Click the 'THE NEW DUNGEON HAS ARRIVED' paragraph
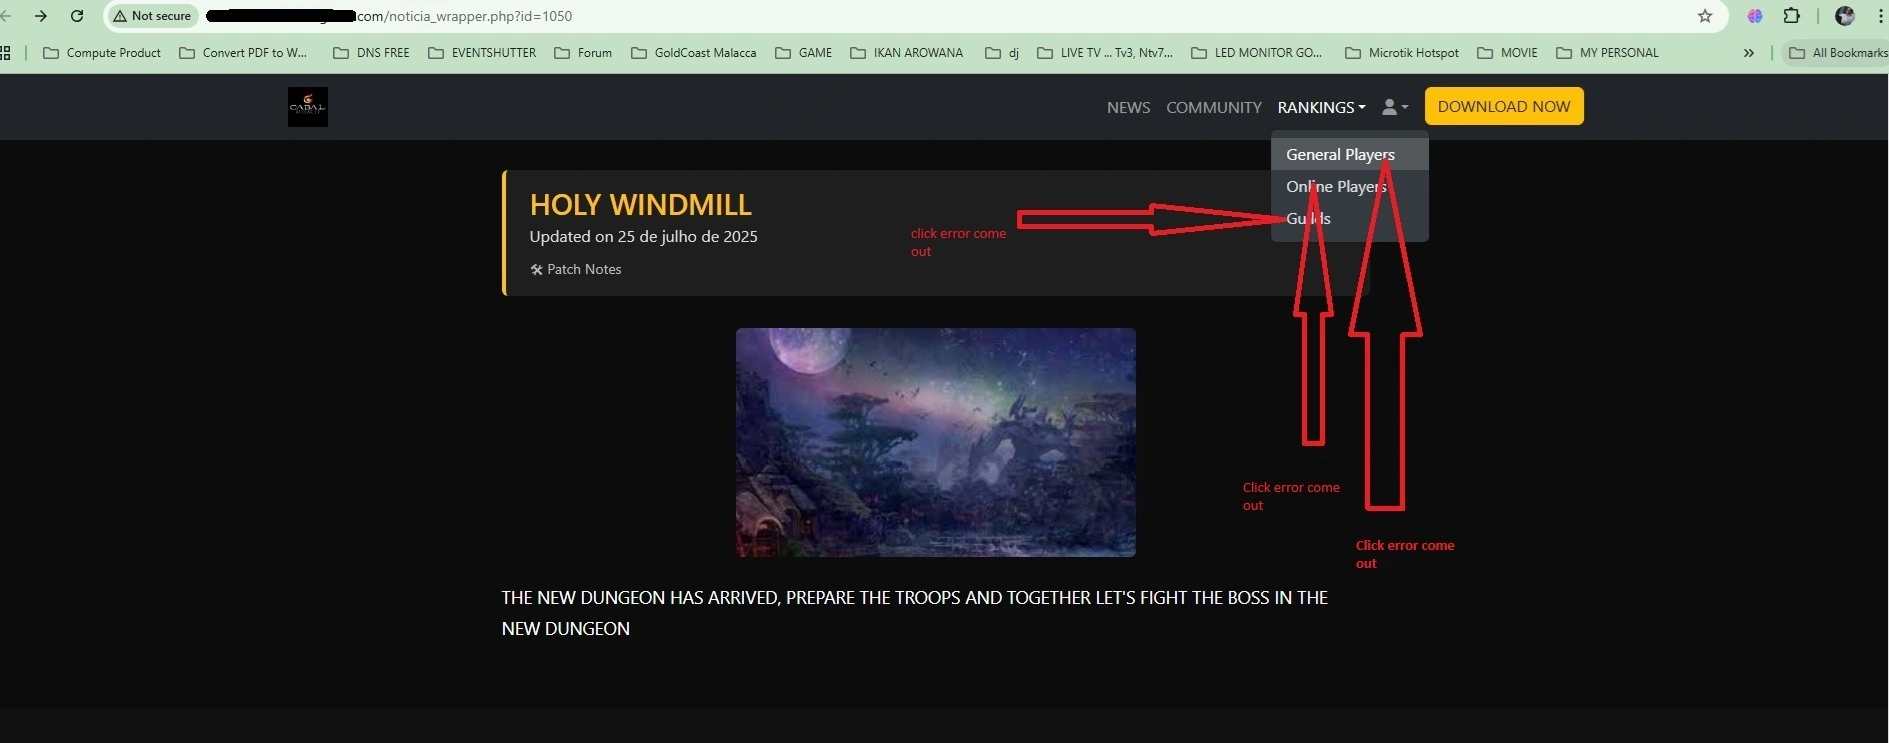Screen dimensions: 1889x743 (x=915, y=613)
